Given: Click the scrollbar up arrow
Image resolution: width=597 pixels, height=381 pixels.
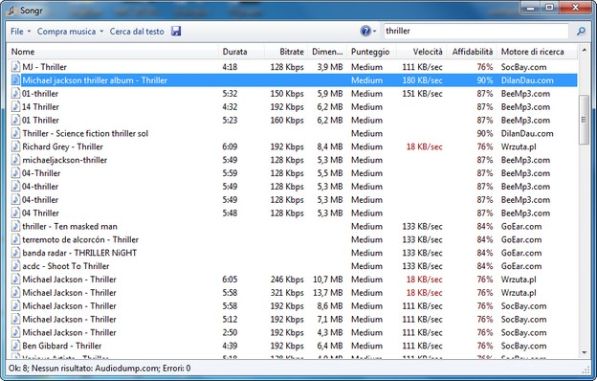Looking at the screenshot, I should point(584,50).
